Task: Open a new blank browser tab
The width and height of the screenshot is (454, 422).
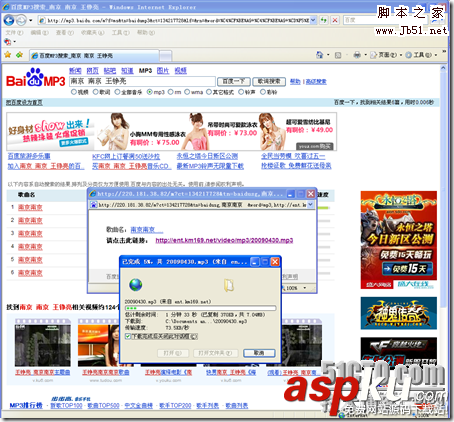Action: tap(166, 56)
